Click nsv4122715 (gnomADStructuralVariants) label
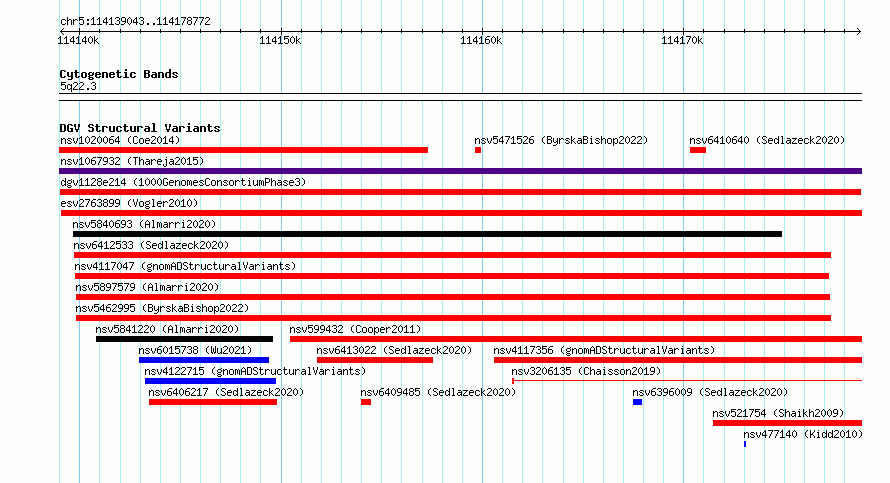 [x=255, y=371]
